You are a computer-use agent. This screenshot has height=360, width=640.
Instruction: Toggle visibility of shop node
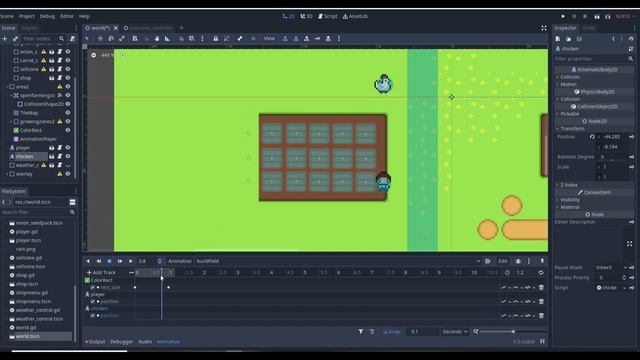tap(68, 78)
